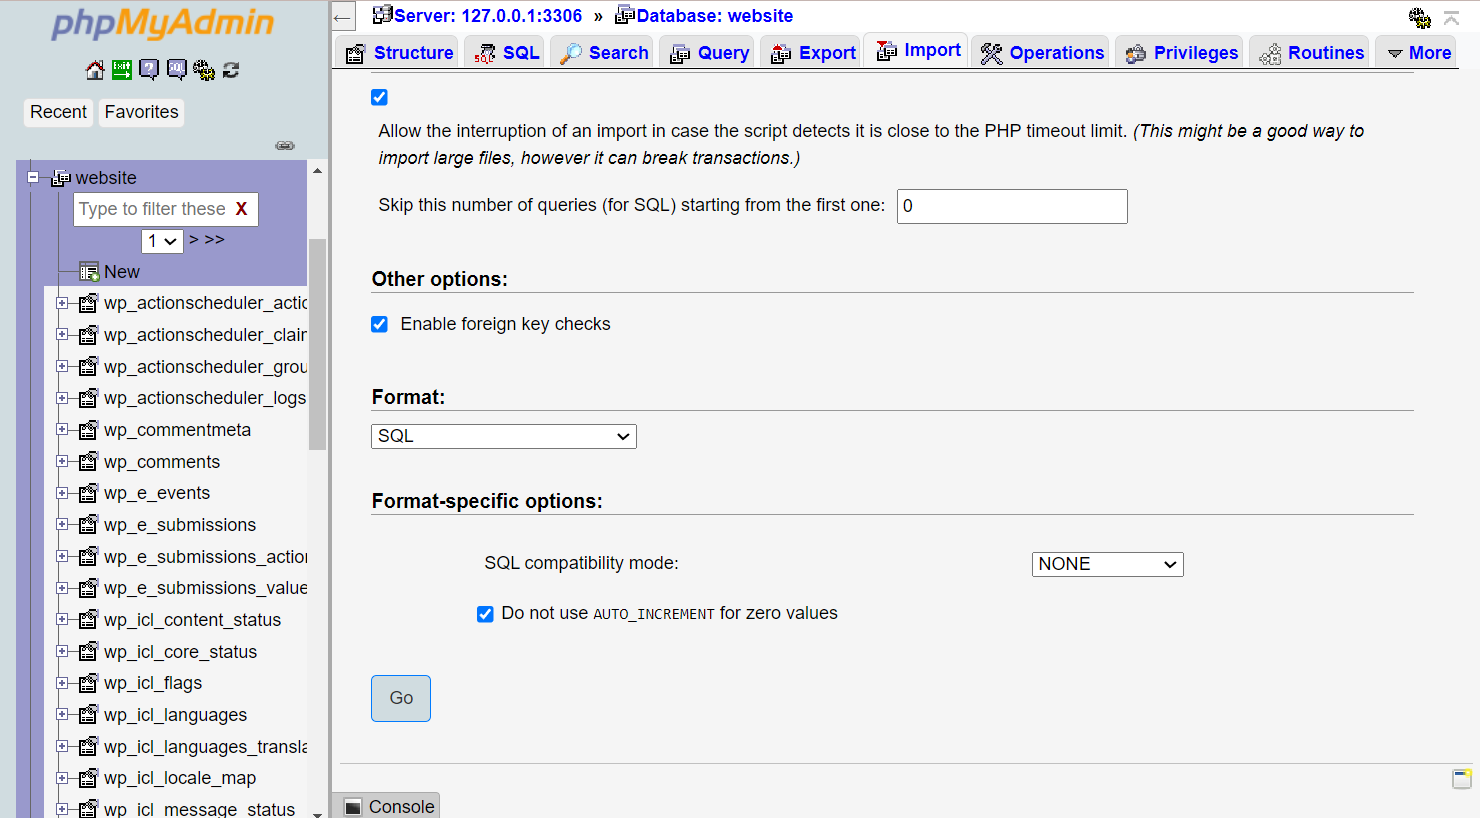Click the green Log out icon

click(122, 70)
